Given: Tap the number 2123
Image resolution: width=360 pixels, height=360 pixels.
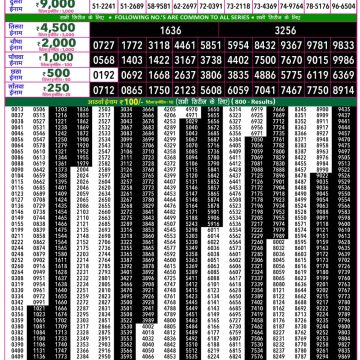Looking at the screenshot, I should point(185,90).
